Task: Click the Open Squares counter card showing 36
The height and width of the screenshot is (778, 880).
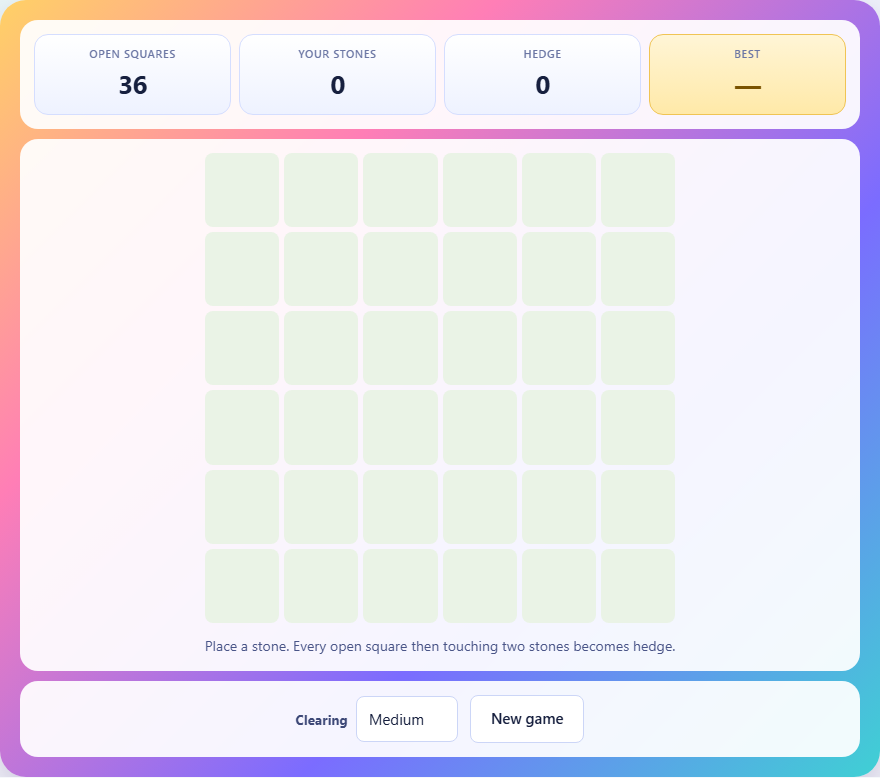Action: 132,75
